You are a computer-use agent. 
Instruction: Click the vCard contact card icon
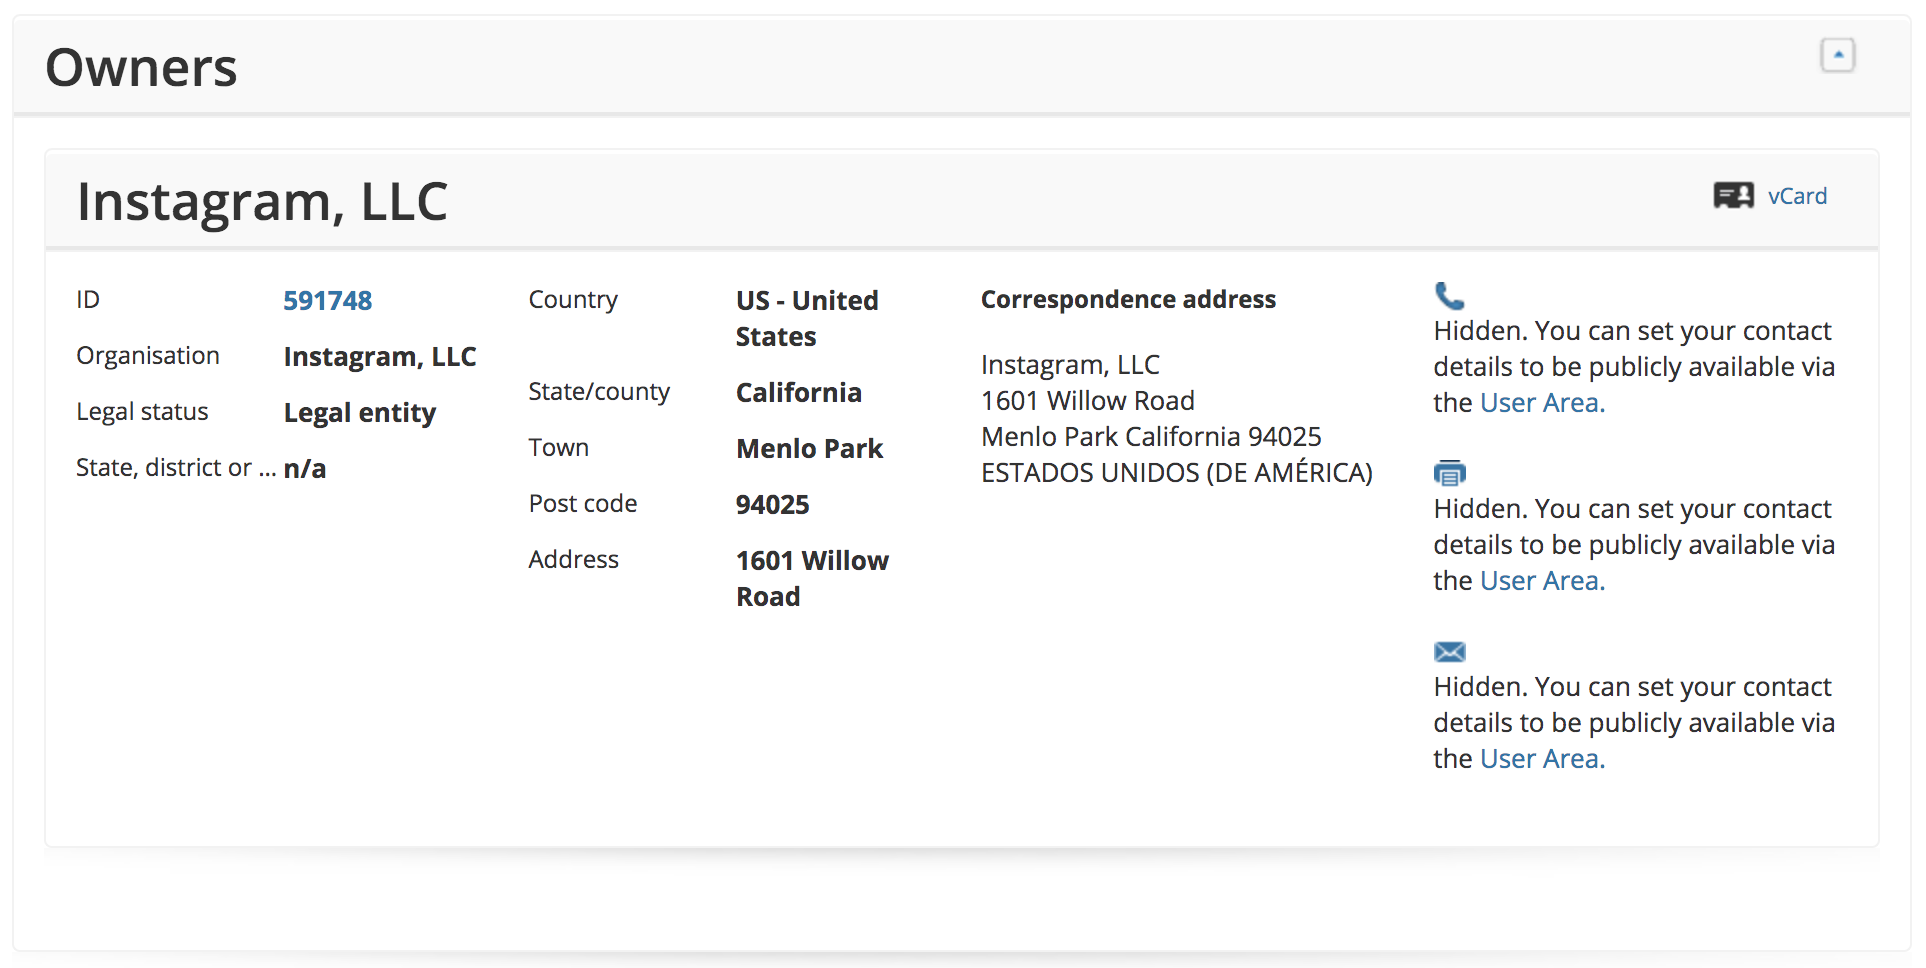[x=1733, y=195]
